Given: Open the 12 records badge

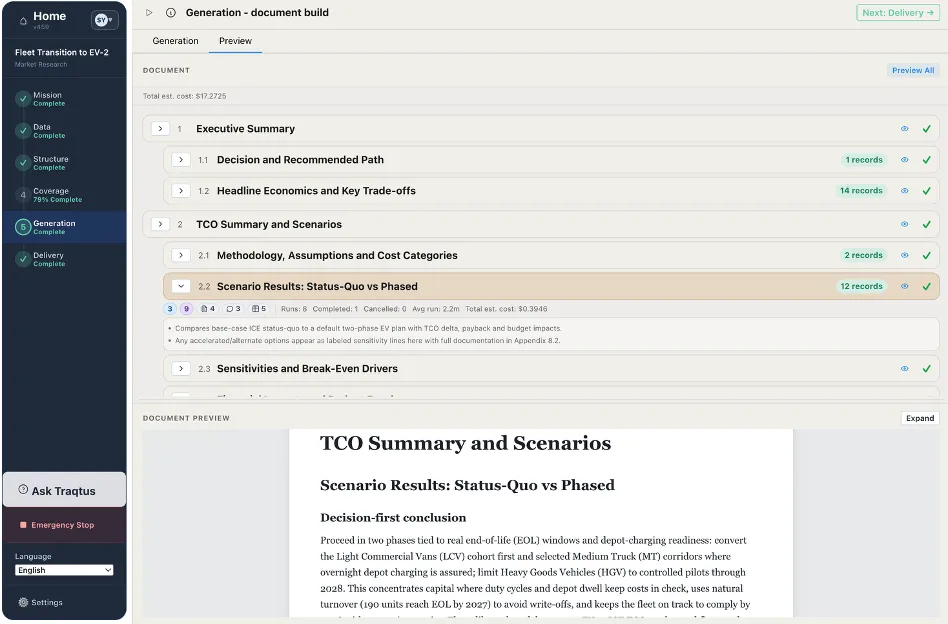Looking at the screenshot, I should pyautogui.click(x=861, y=286).
